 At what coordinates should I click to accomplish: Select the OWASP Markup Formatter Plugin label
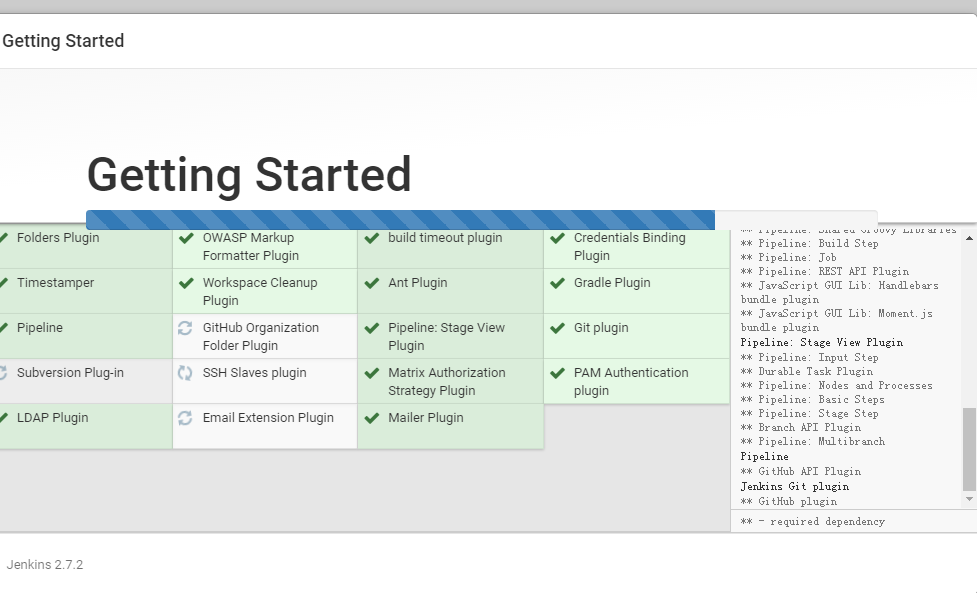pos(250,247)
